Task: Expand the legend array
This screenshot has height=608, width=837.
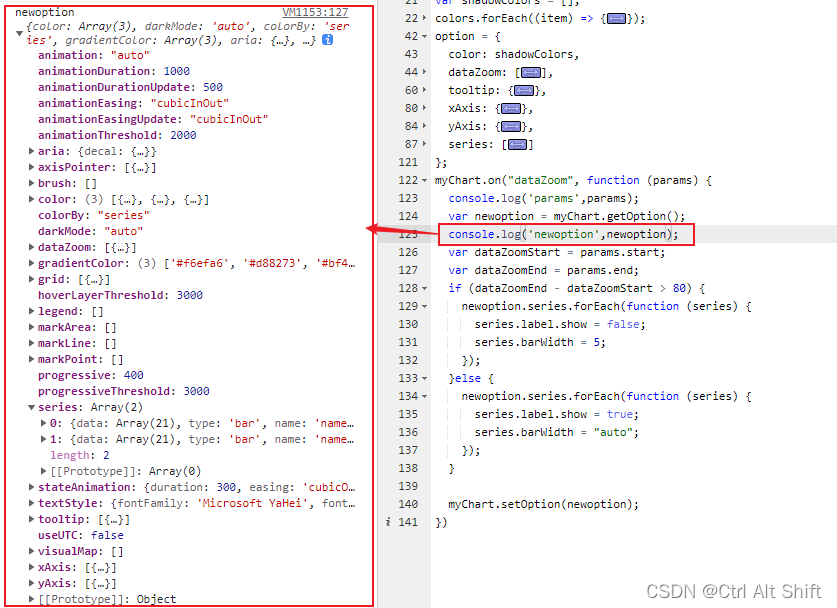Action: (31, 311)
